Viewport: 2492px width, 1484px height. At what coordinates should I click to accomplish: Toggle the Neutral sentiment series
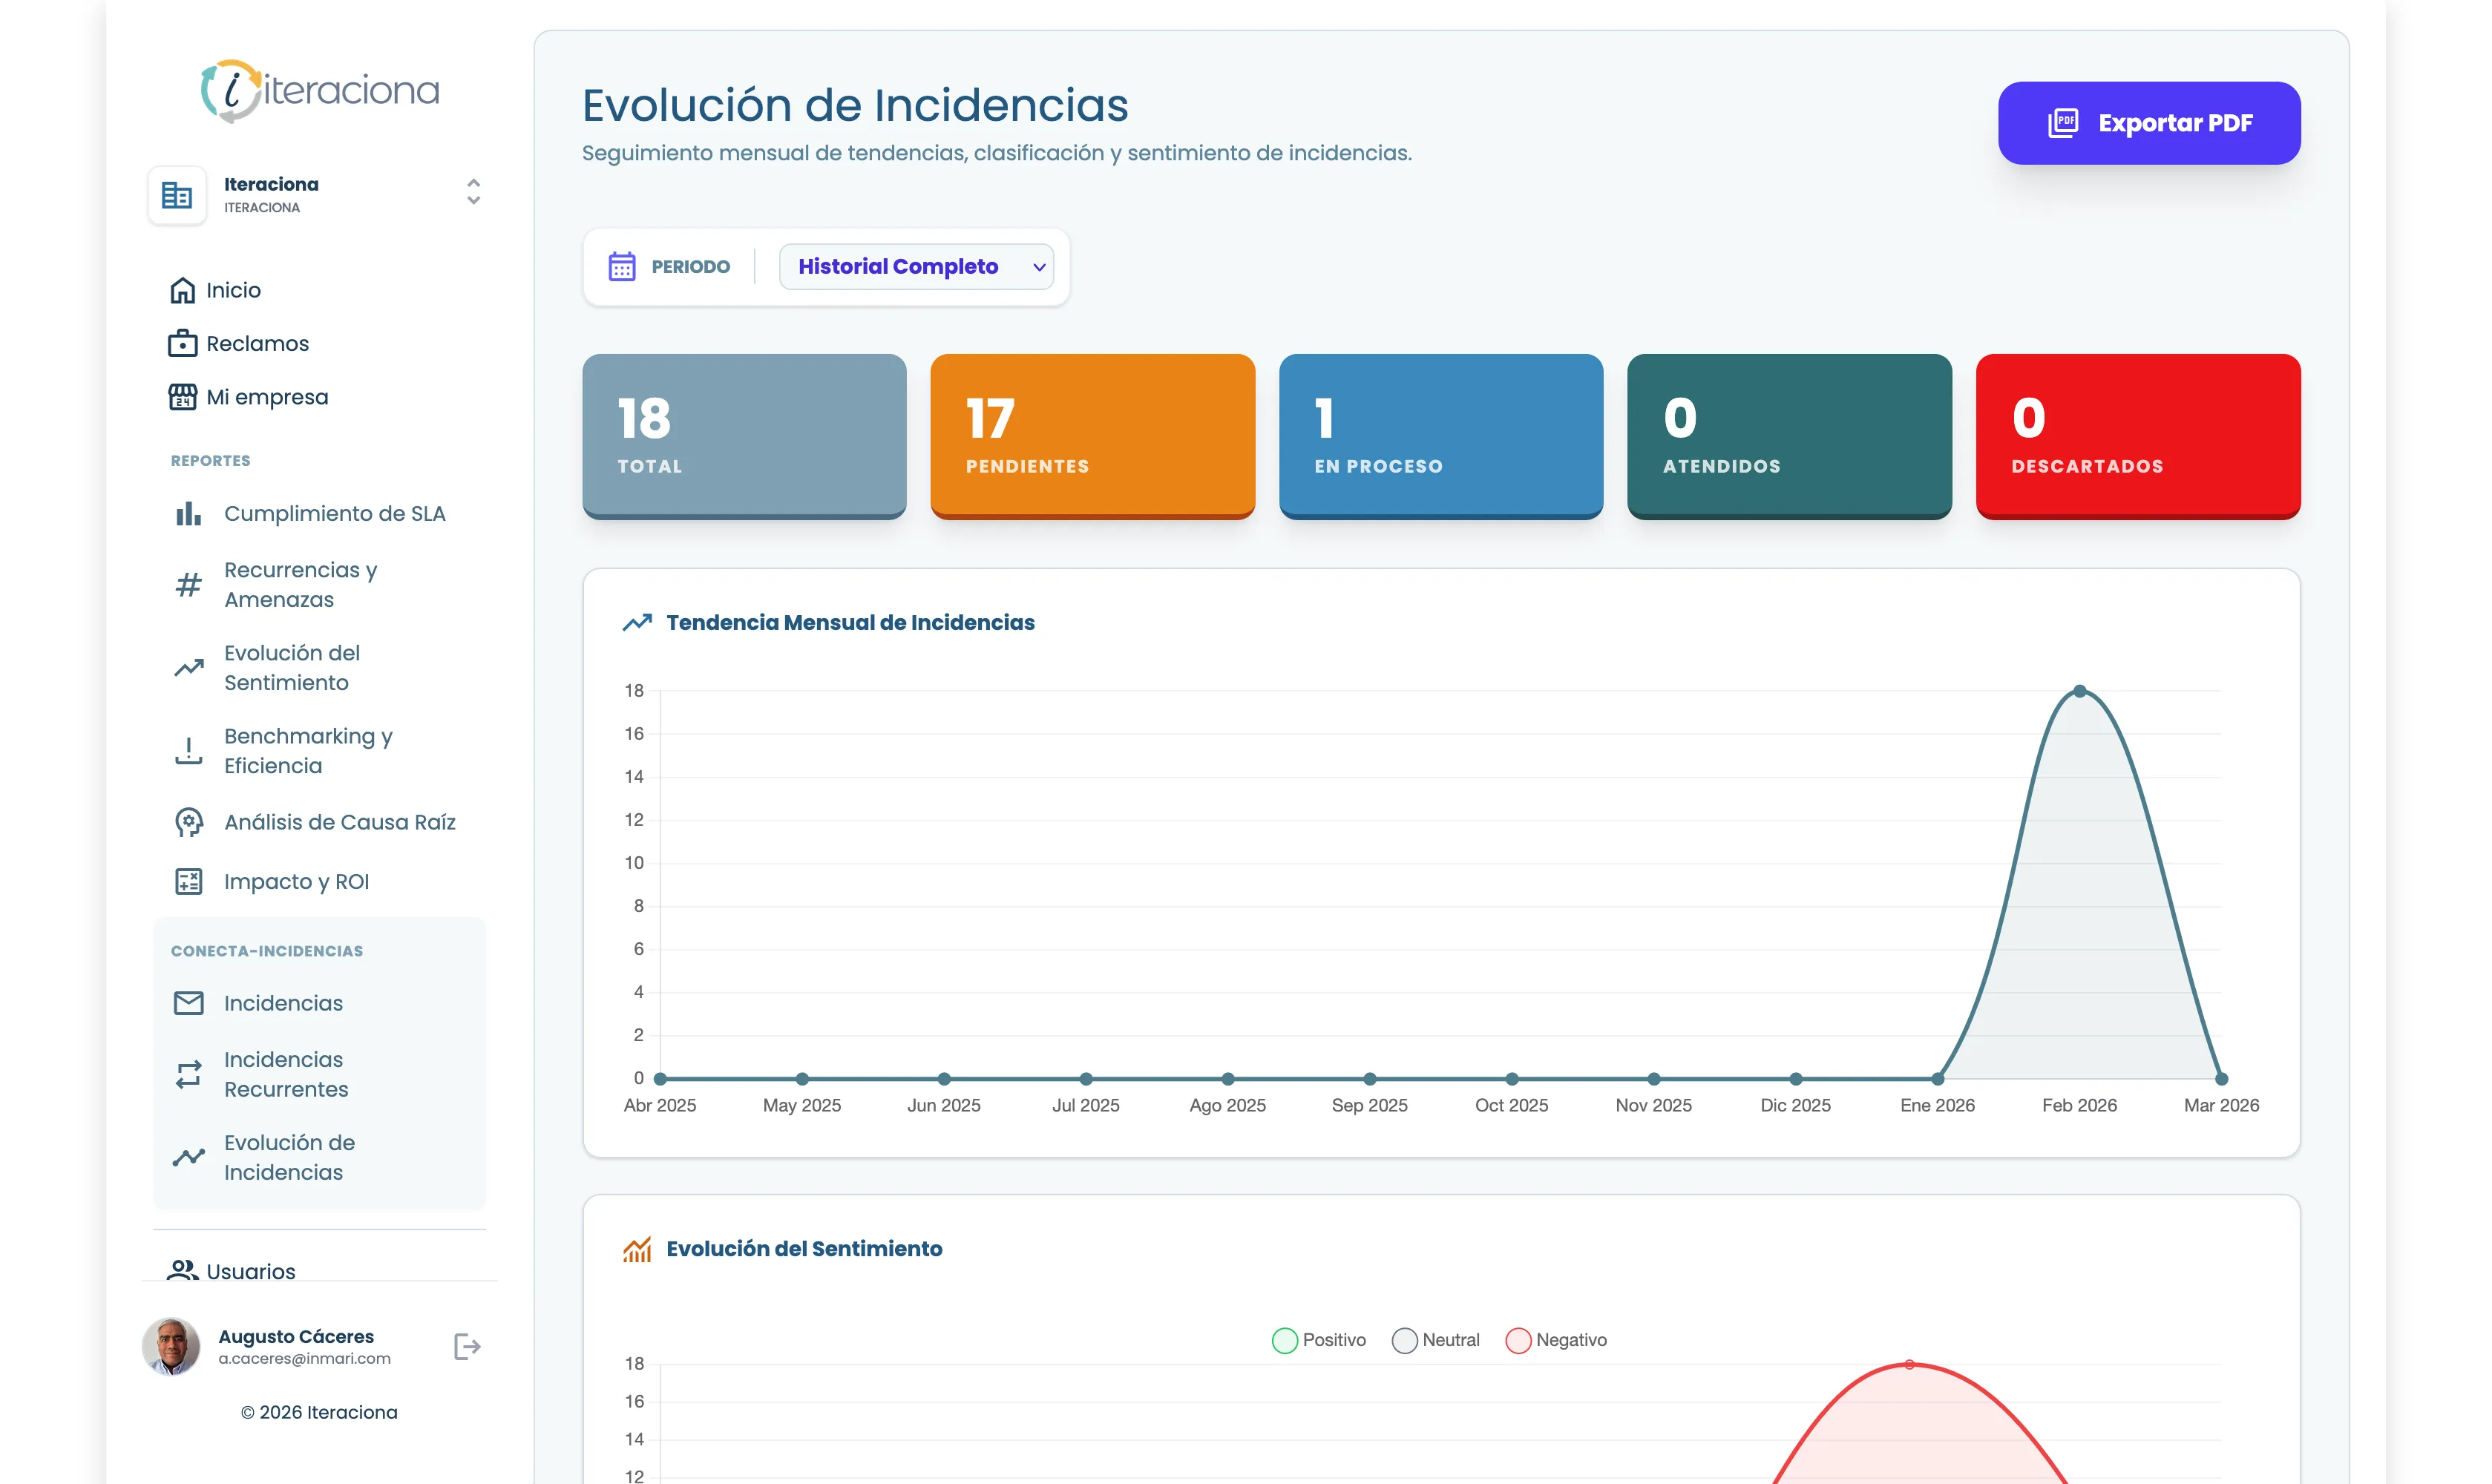tap(1436, 1340)
